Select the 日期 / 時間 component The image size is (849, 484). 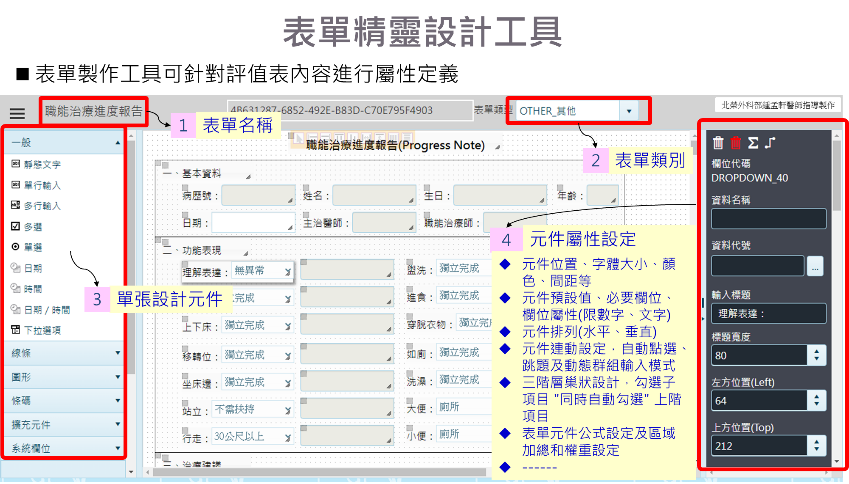(x=41, y=310)
